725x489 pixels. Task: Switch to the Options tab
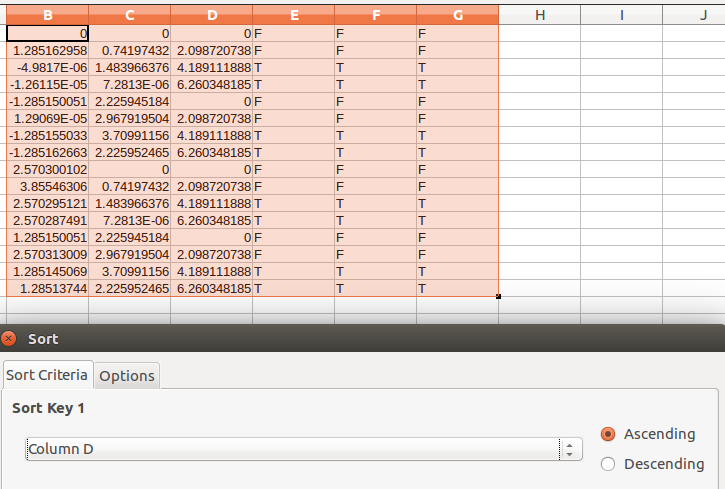coord(127,375)
